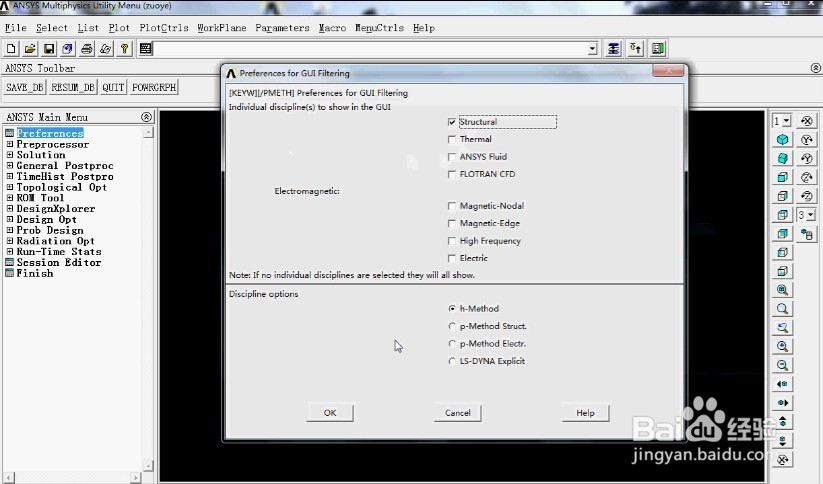
Task: Expand General Postproc in main menu
Action: (9, 165)
